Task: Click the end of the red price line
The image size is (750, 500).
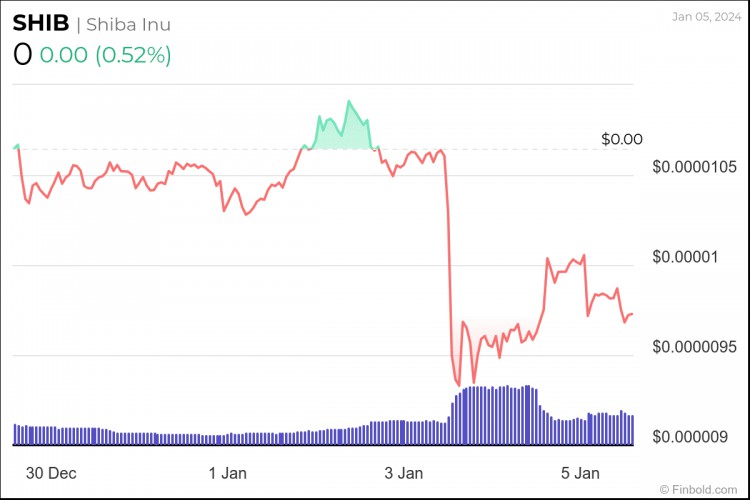Action: coord(632,314)
